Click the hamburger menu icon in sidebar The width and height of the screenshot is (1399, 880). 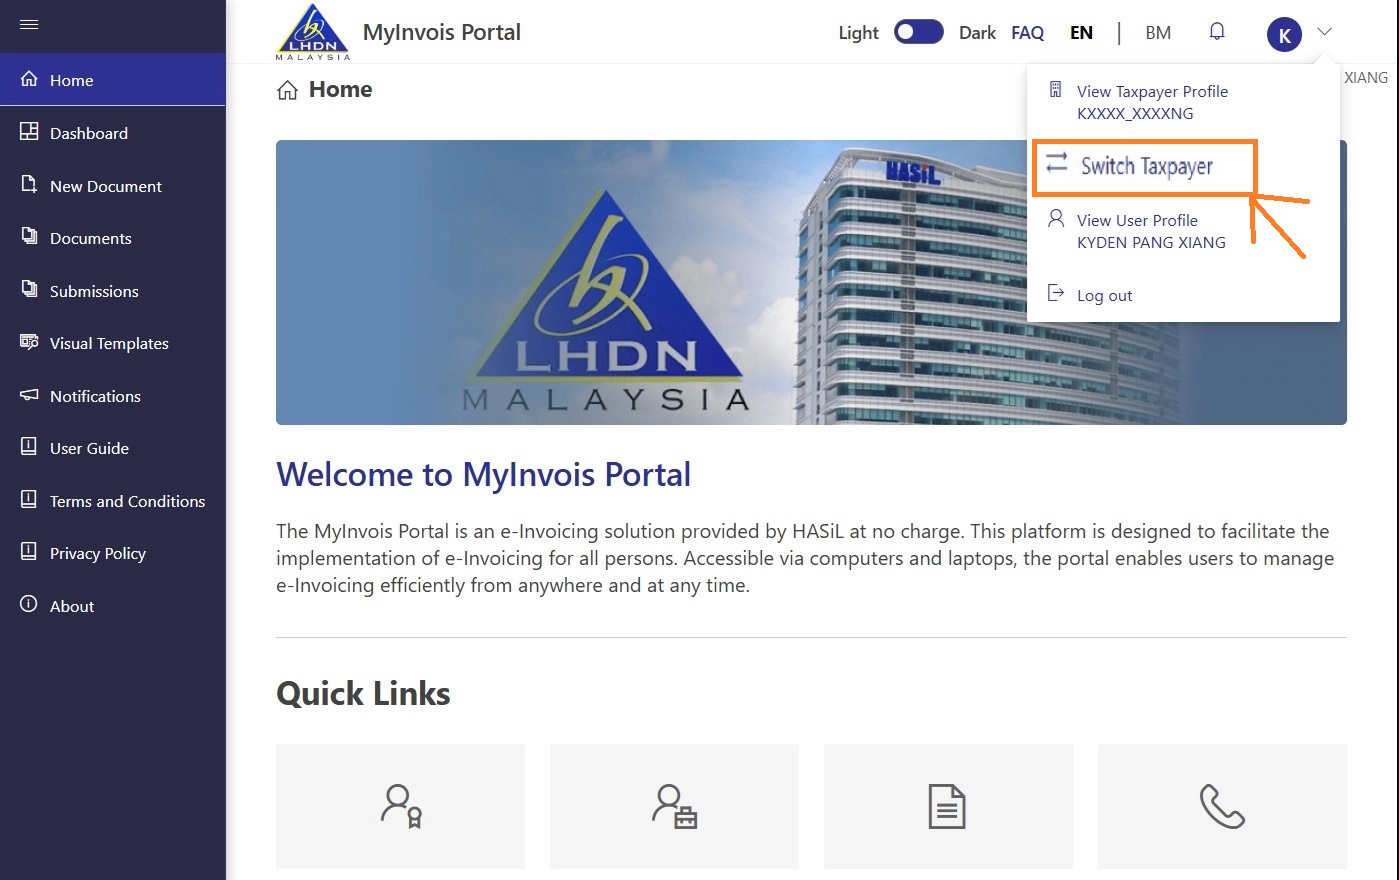29,24
